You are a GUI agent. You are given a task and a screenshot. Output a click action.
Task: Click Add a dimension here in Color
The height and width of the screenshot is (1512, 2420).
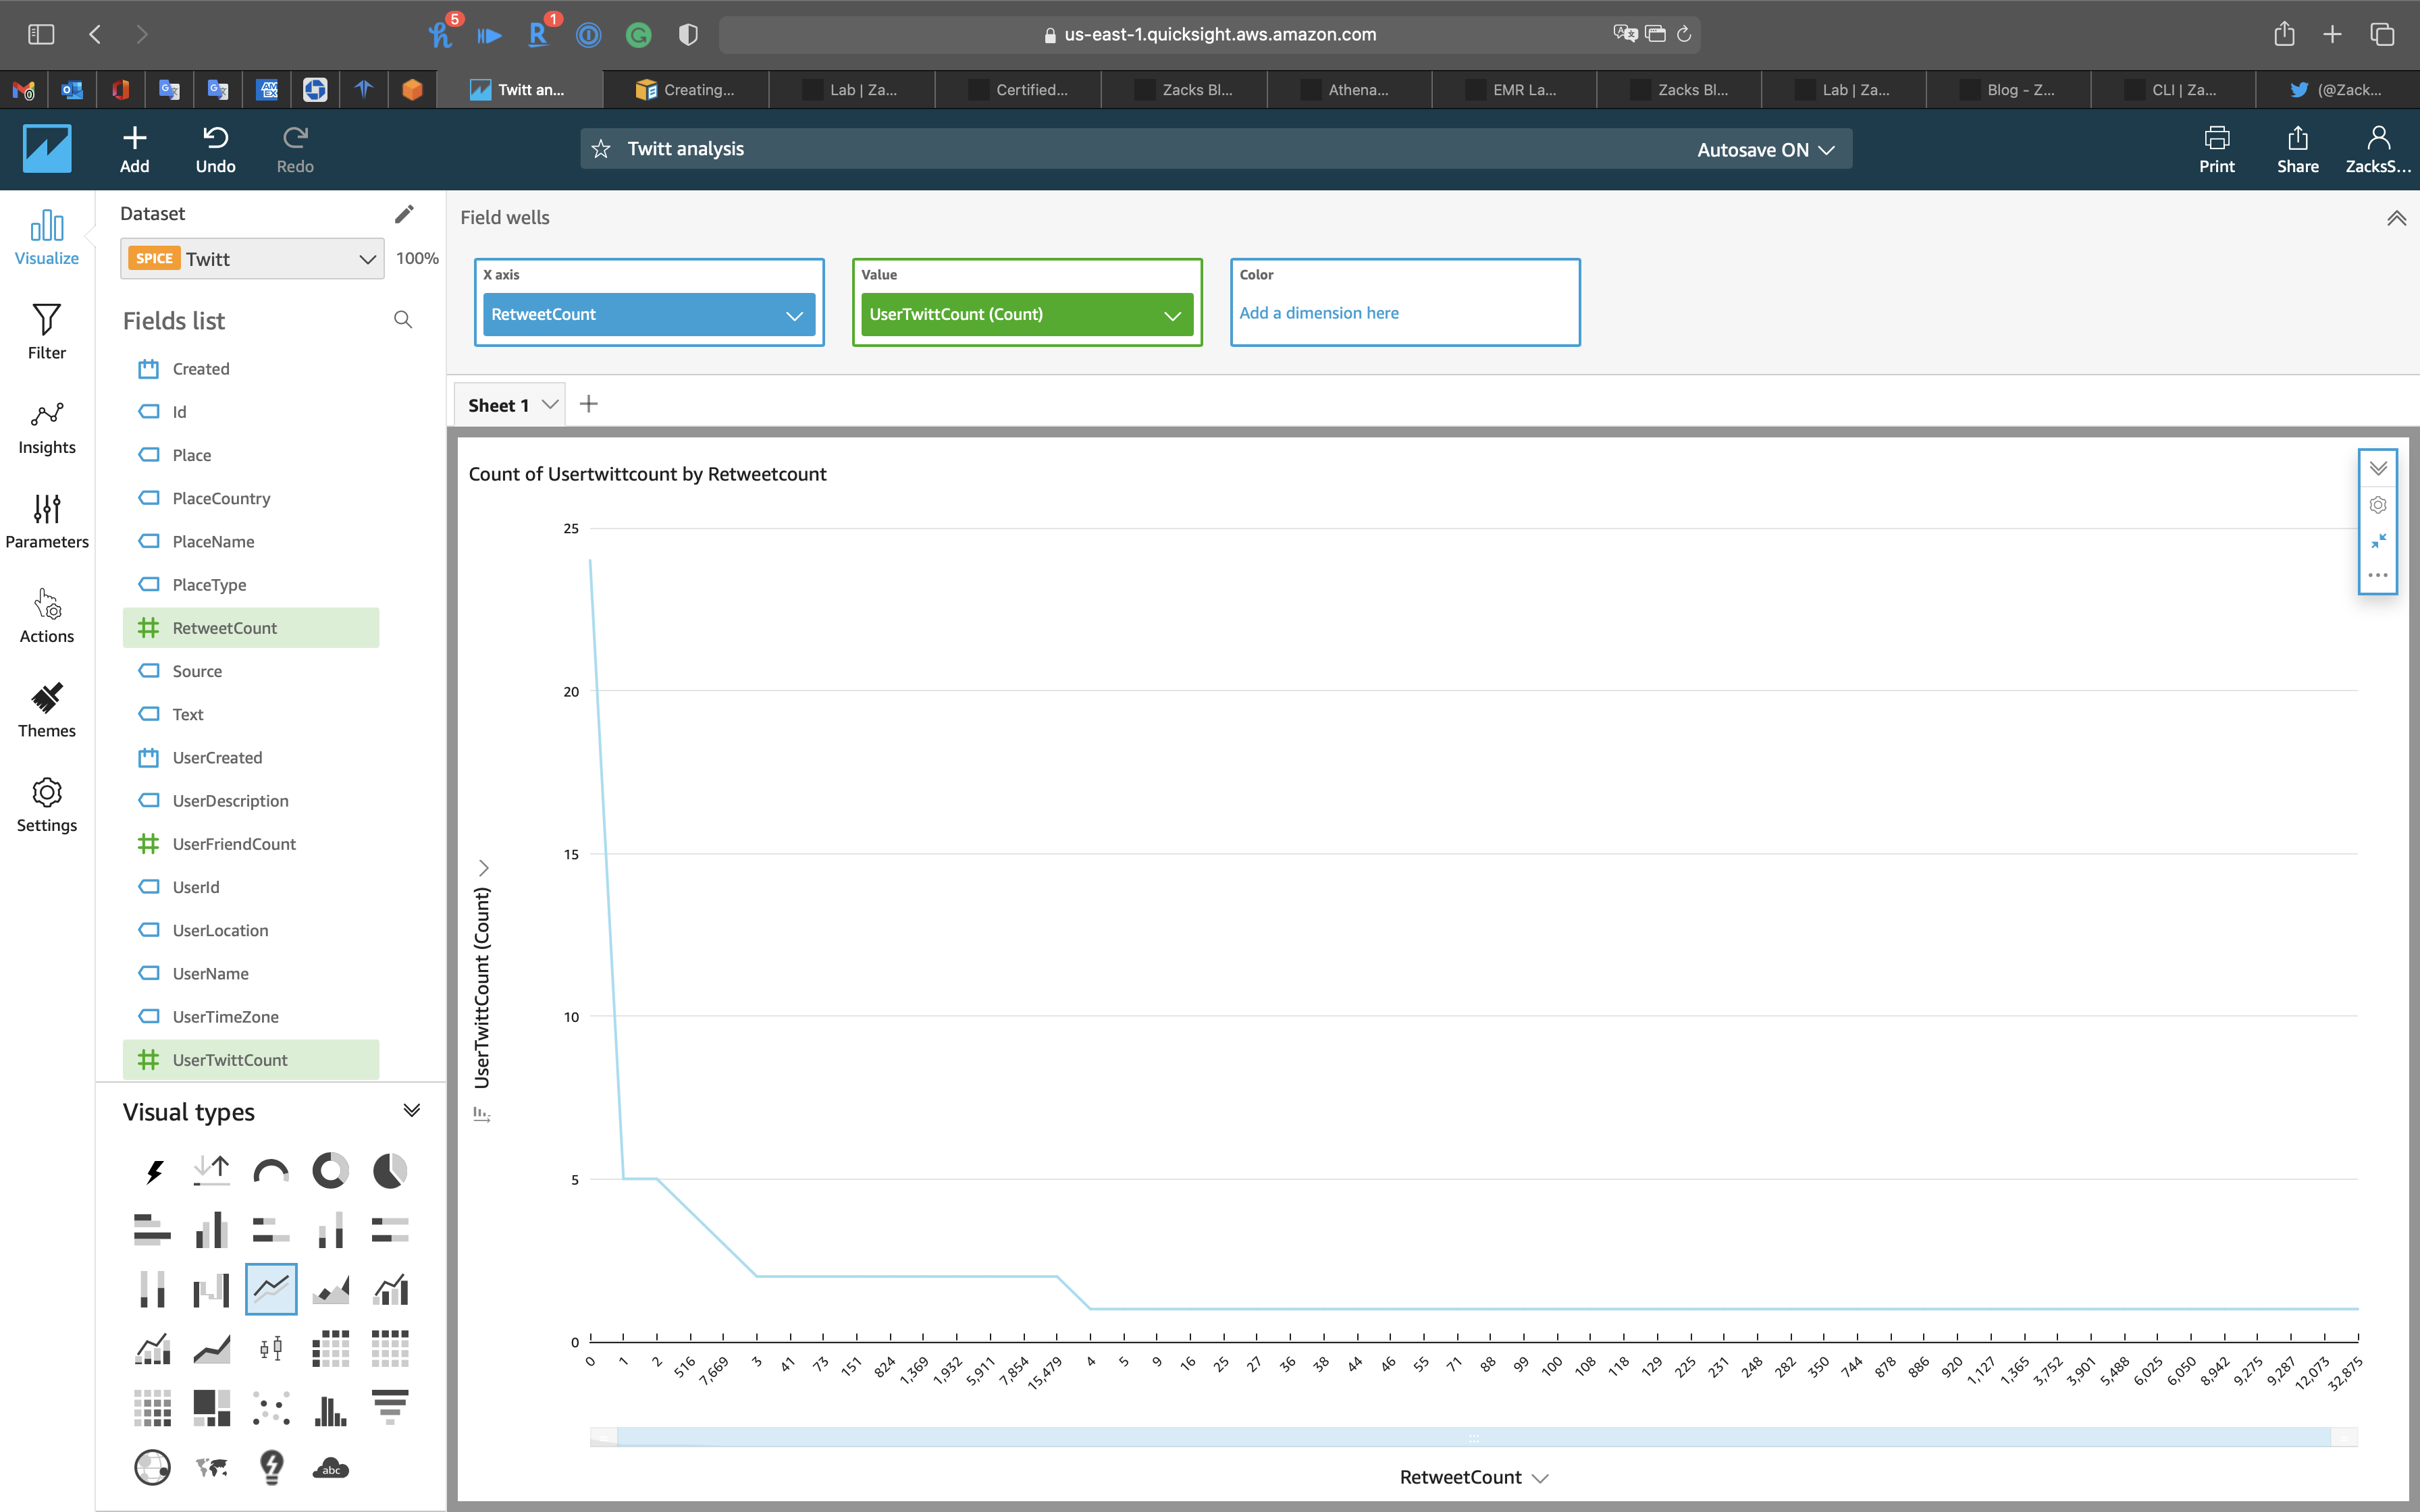[1318, 313]
